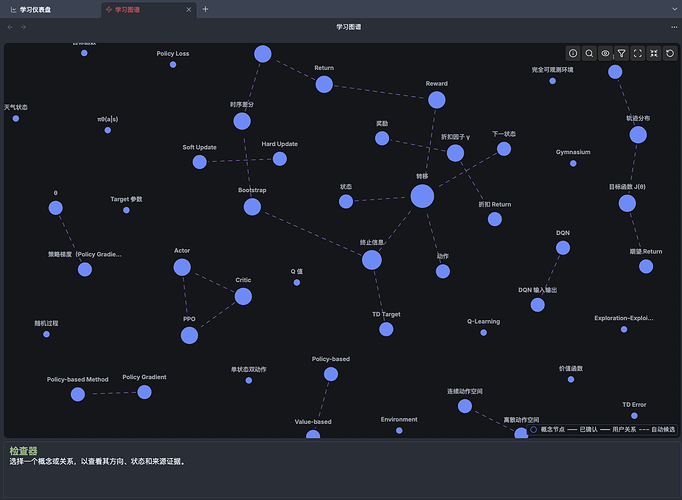The image size is (682, 500).
Task: Click the 连续动作空间 node
Action: pos(465,406)
